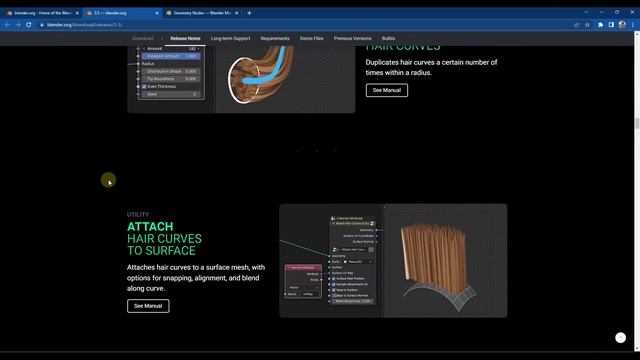The image size is (640, 360).
Task: Open the Attach Hair Curves node preview image
Action: pos(393,260)
